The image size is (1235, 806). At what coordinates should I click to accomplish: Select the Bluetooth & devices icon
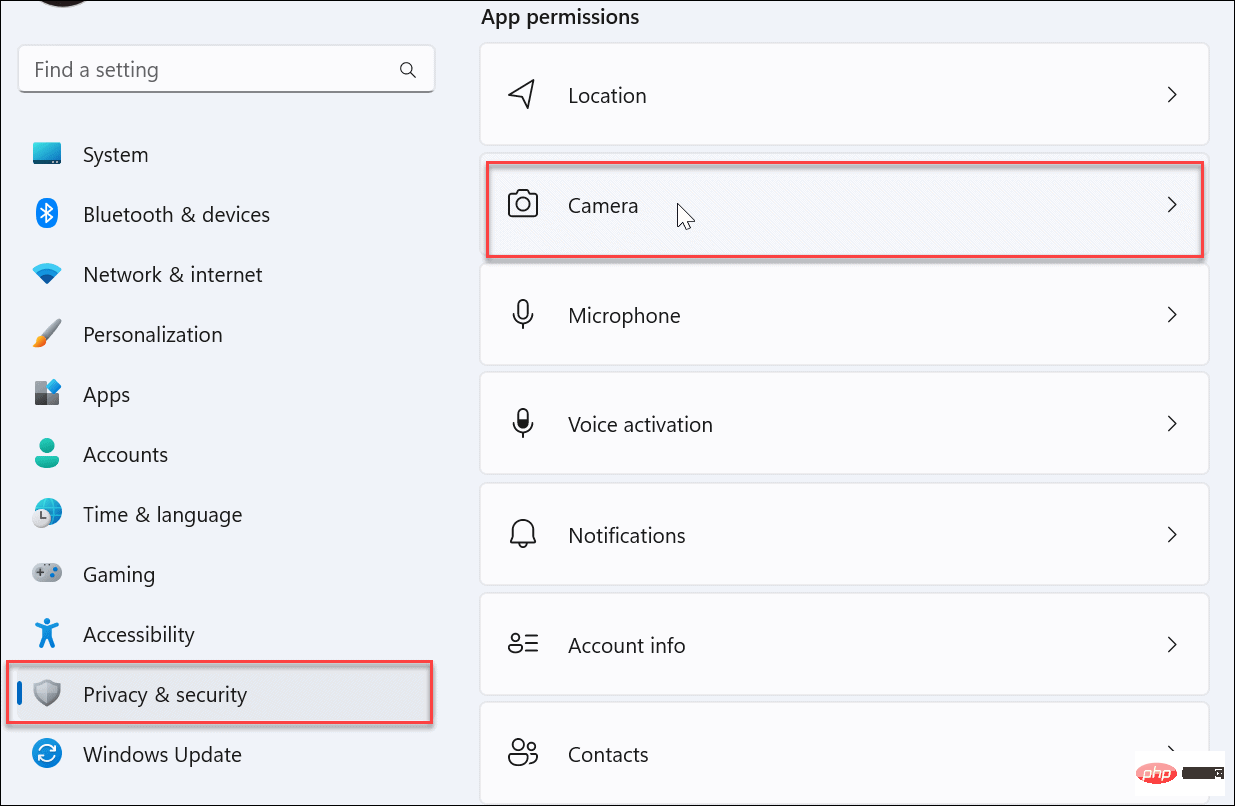(x=47, y=214)
